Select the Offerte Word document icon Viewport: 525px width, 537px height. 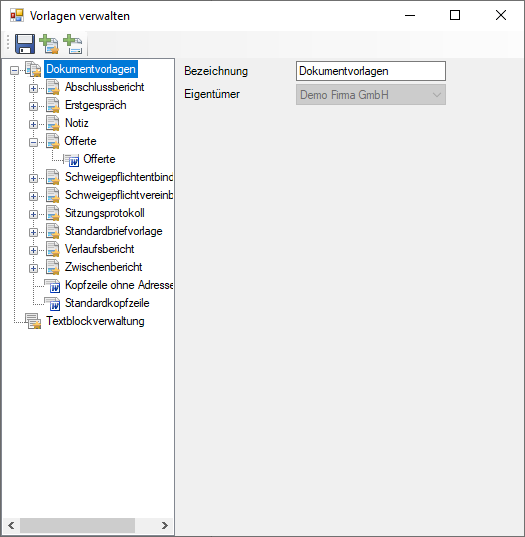point(72,159)
